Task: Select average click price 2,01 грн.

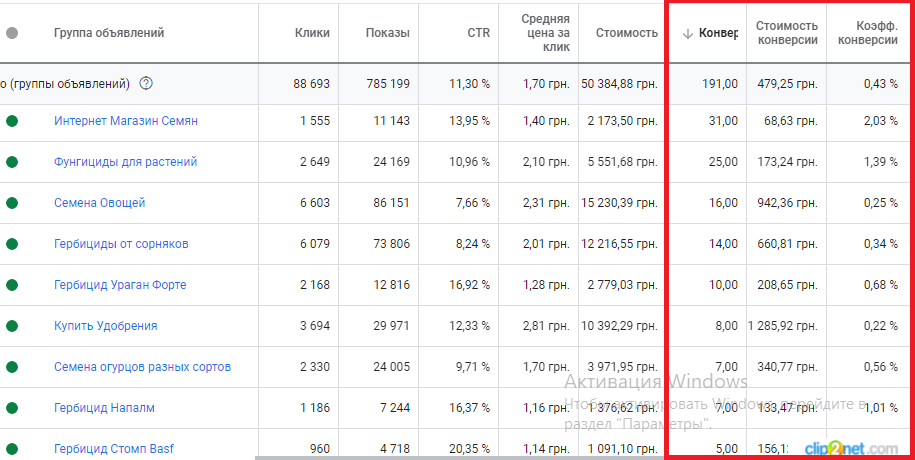Action: pyautogui.click(x=546, y=243)
